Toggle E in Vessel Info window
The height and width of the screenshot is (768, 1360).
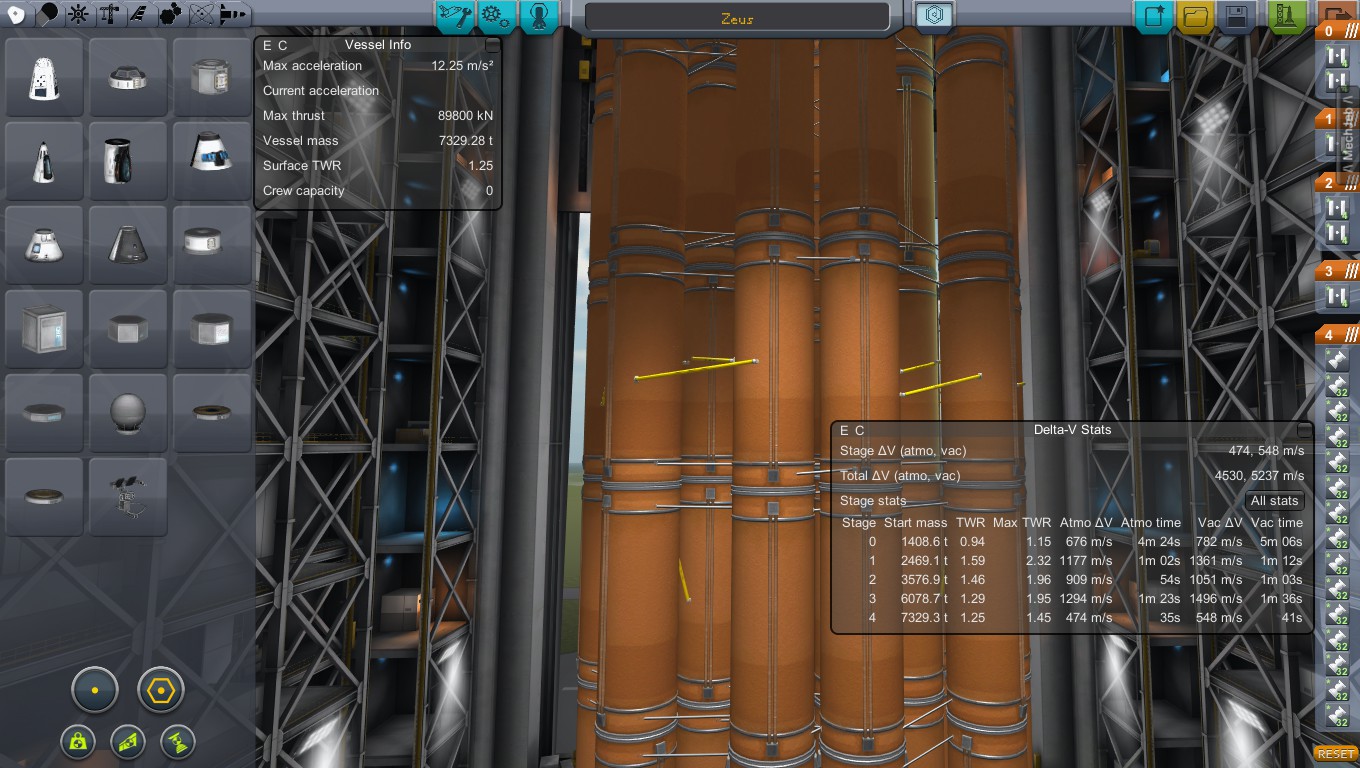268,45
